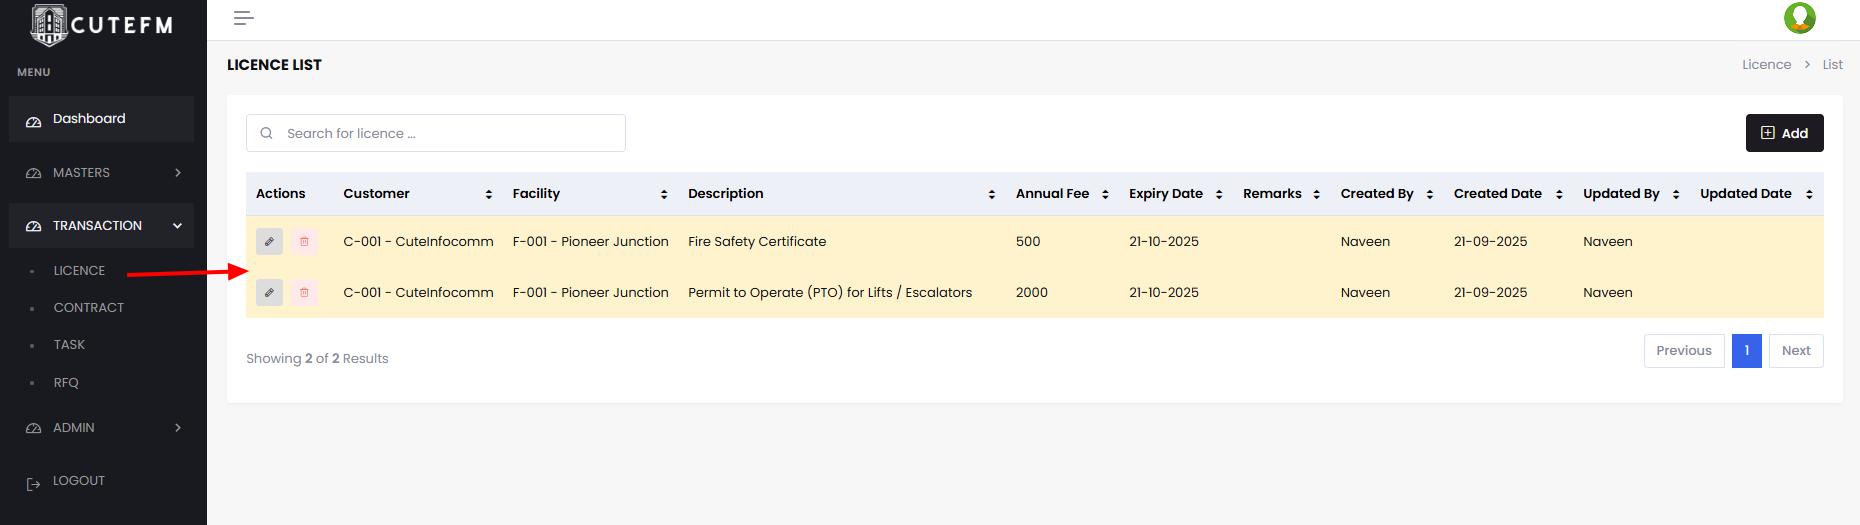Edit the Permit to Operate licence row

[x=269, y=293]
